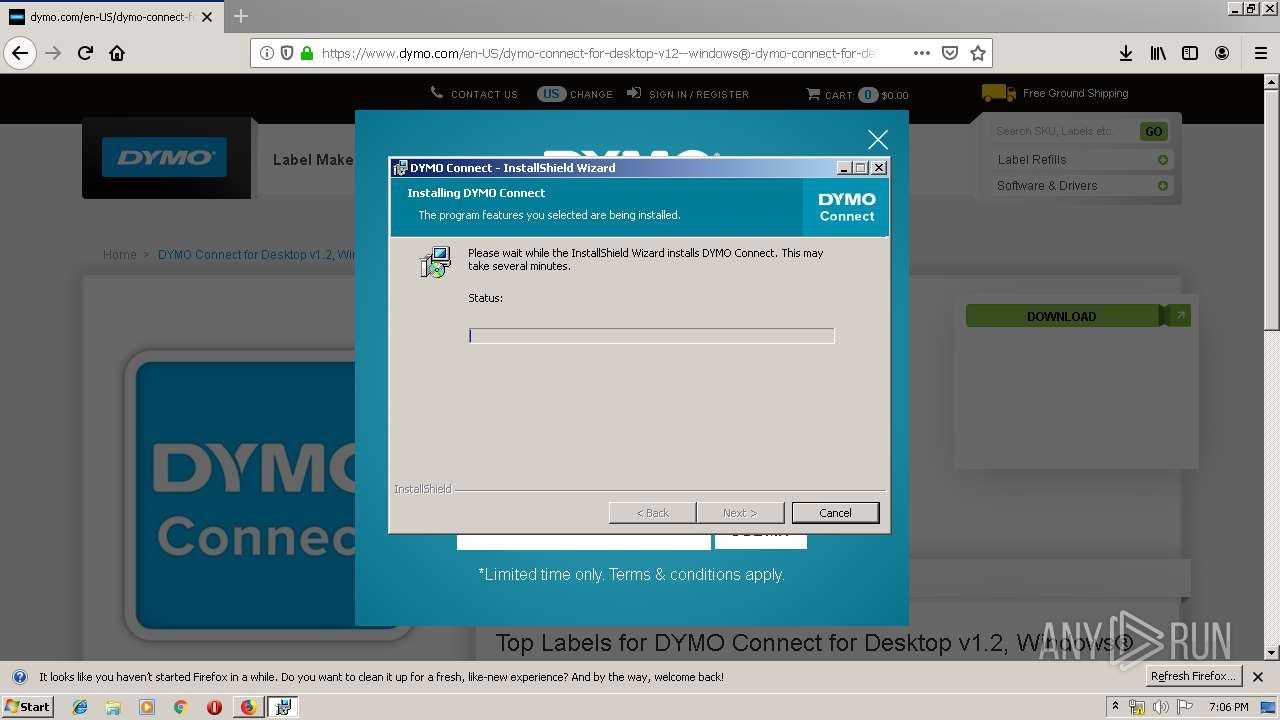Click arrow icon beside DOWNLOAD
Screen dimensions: 1280x720
(1179, 316)
